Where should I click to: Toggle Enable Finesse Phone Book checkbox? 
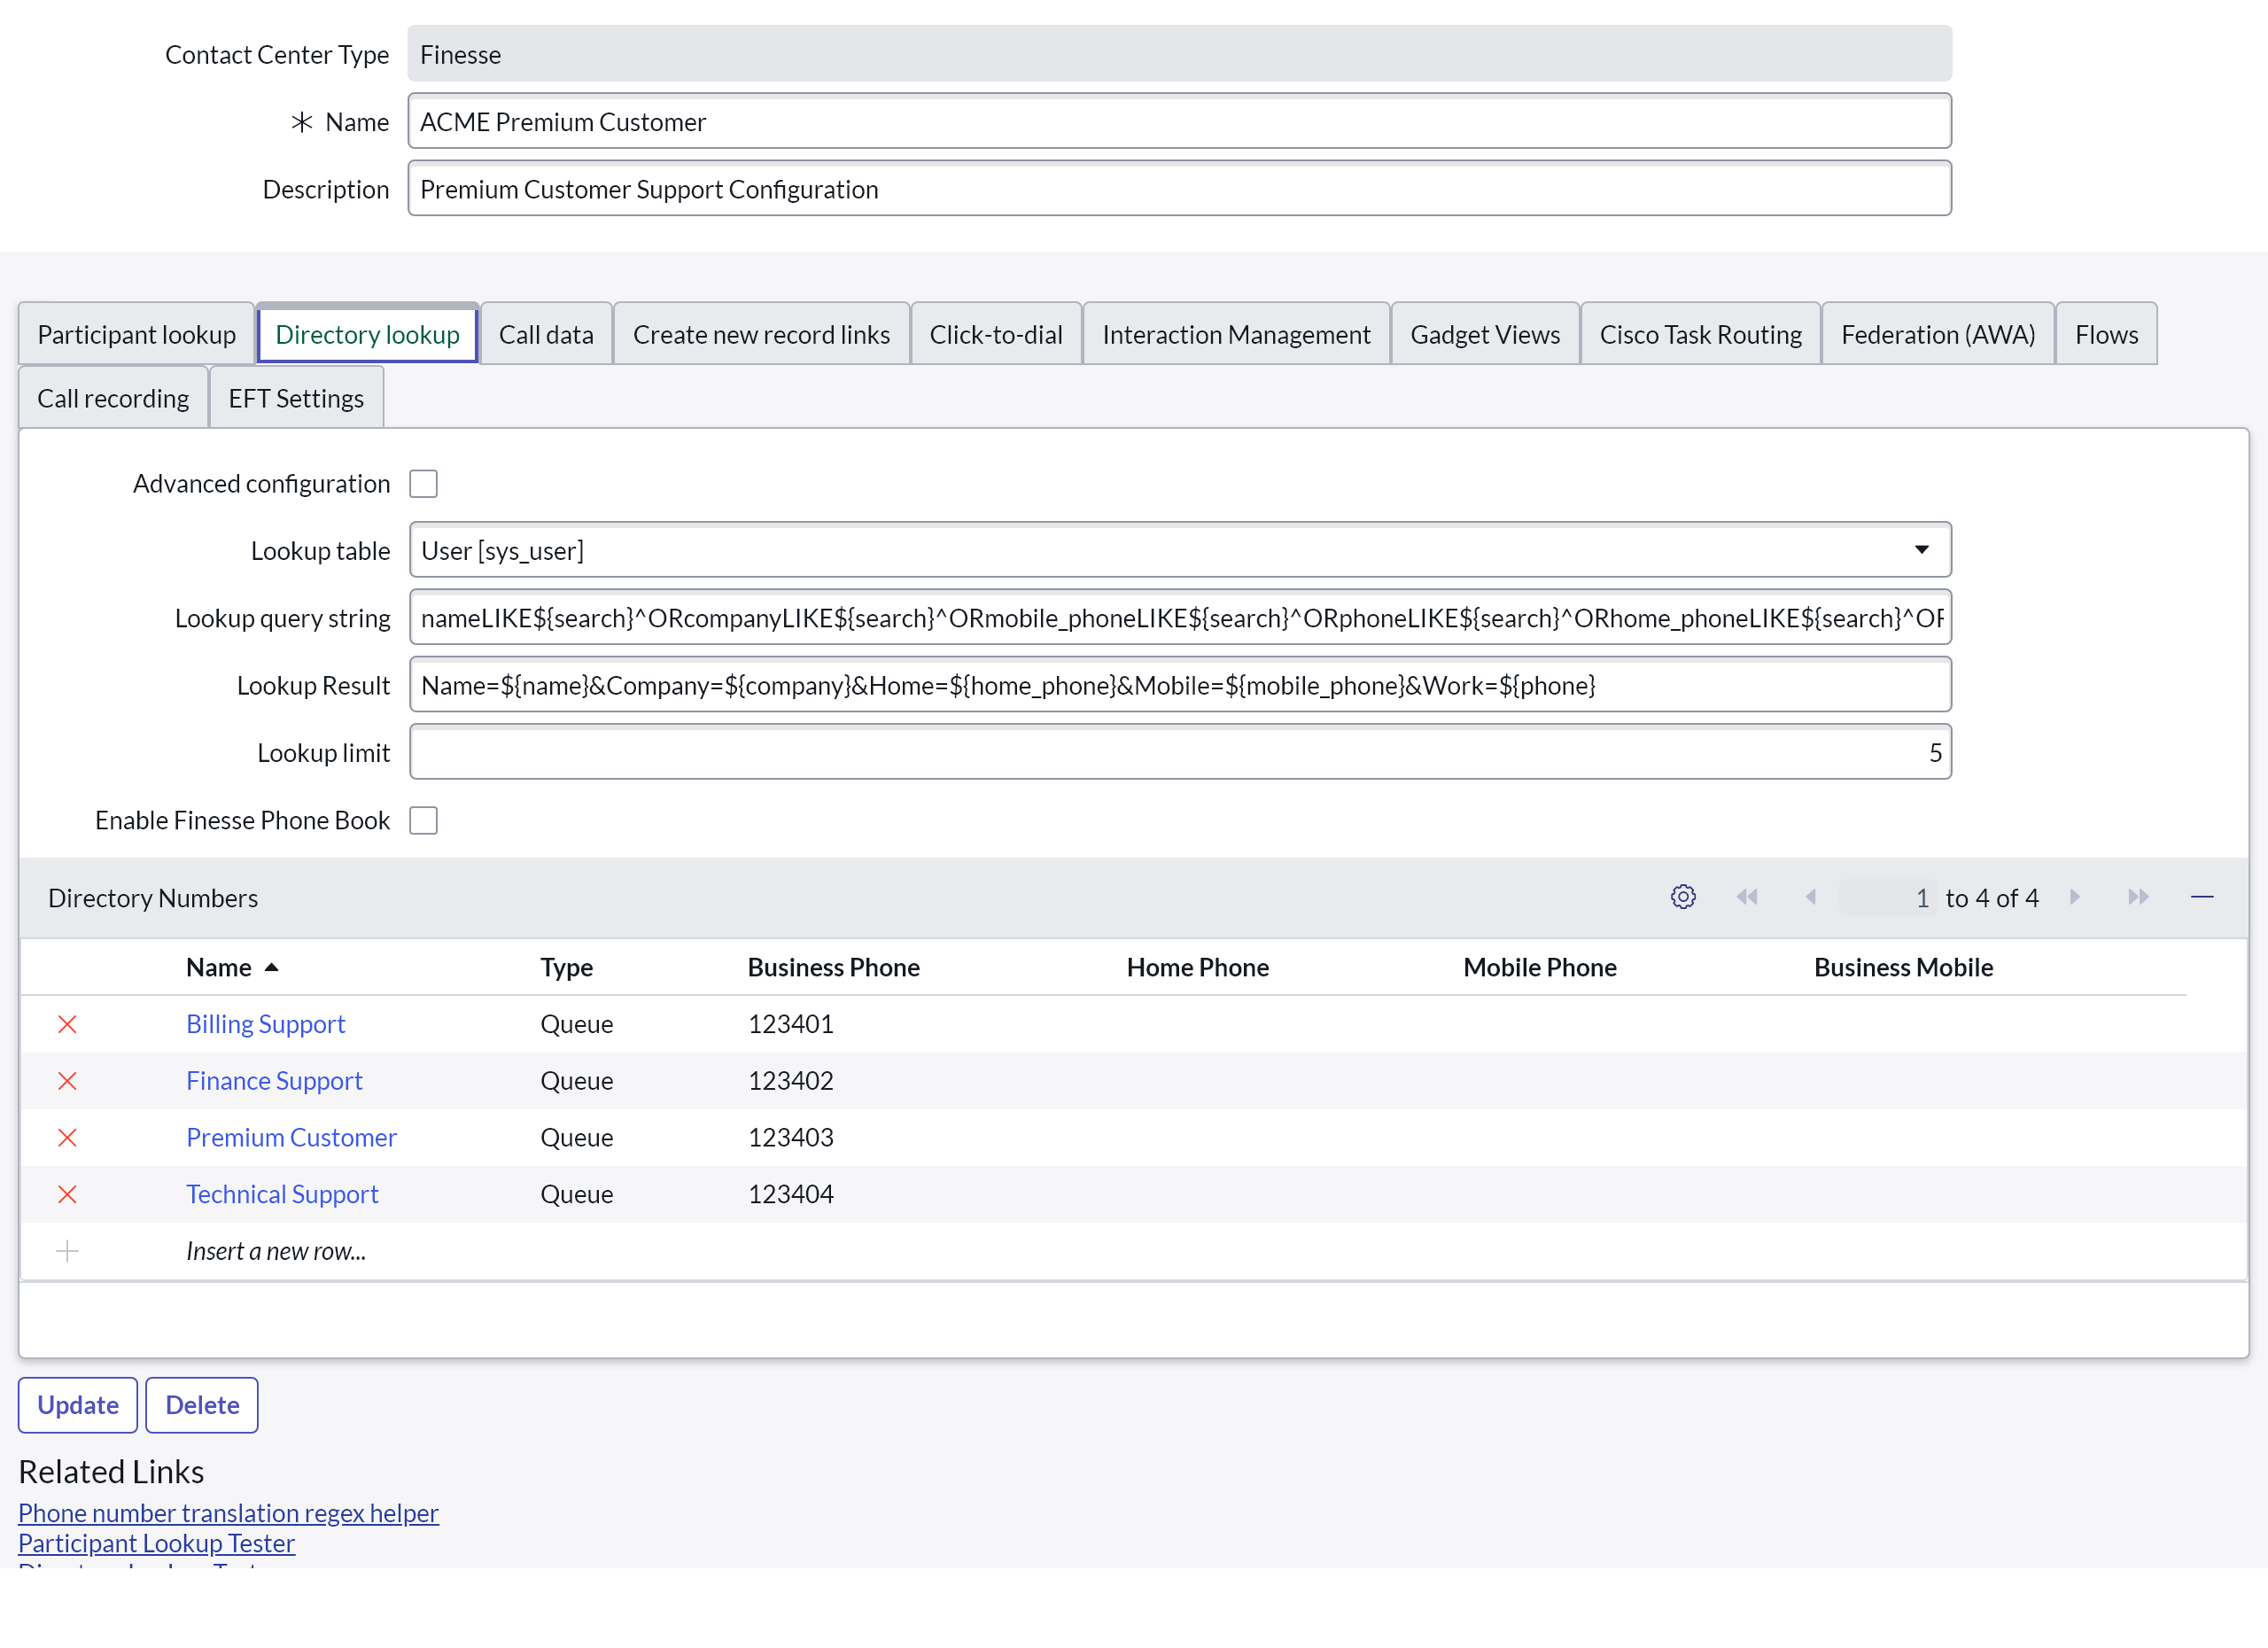pyautogui.click(x=423, y=820)
